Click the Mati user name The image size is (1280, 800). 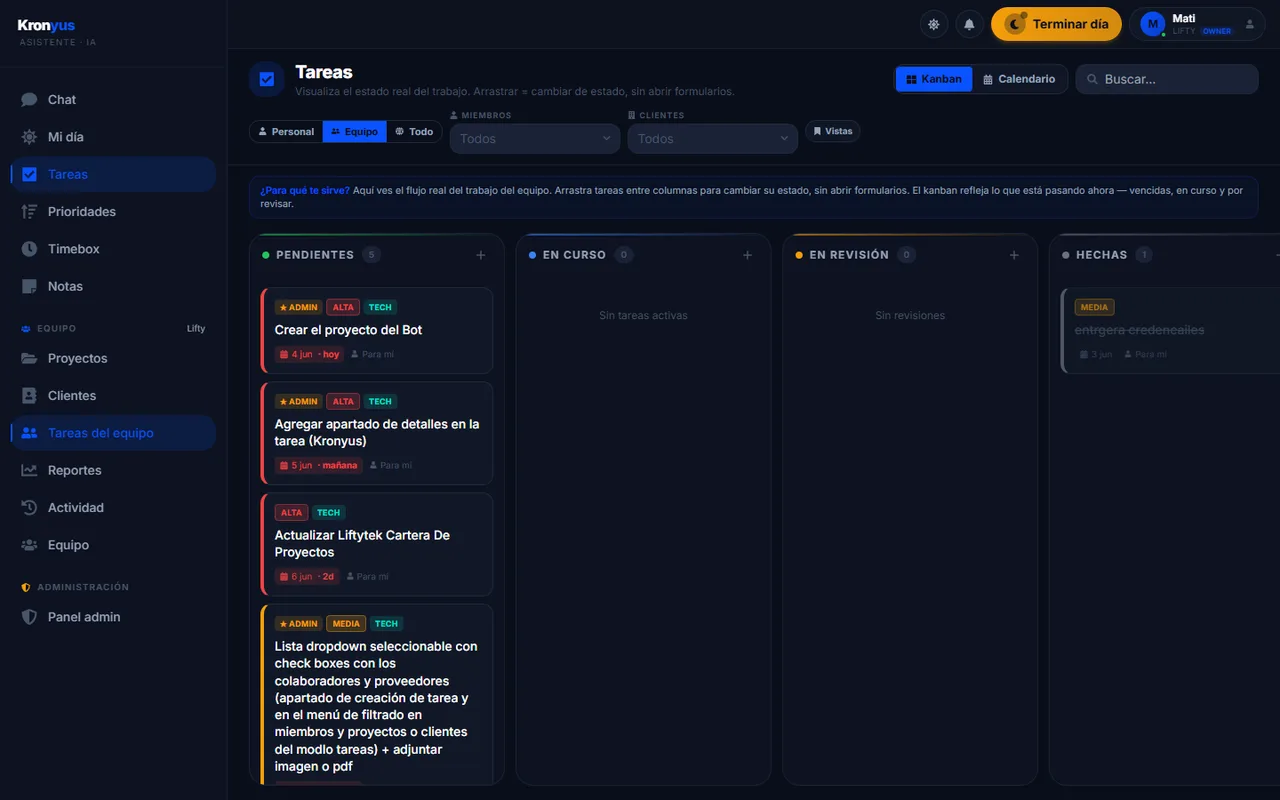[x=1184, y=18]
